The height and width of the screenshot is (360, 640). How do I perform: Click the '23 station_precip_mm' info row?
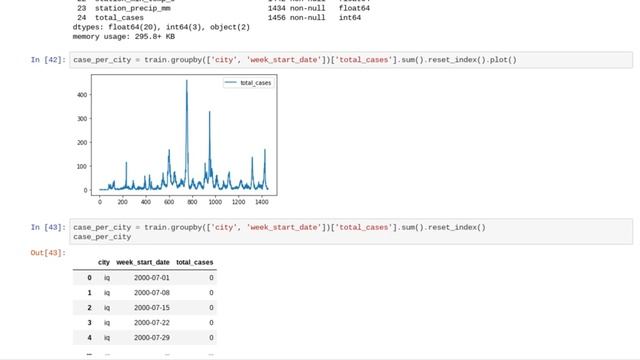click(223, 8)
